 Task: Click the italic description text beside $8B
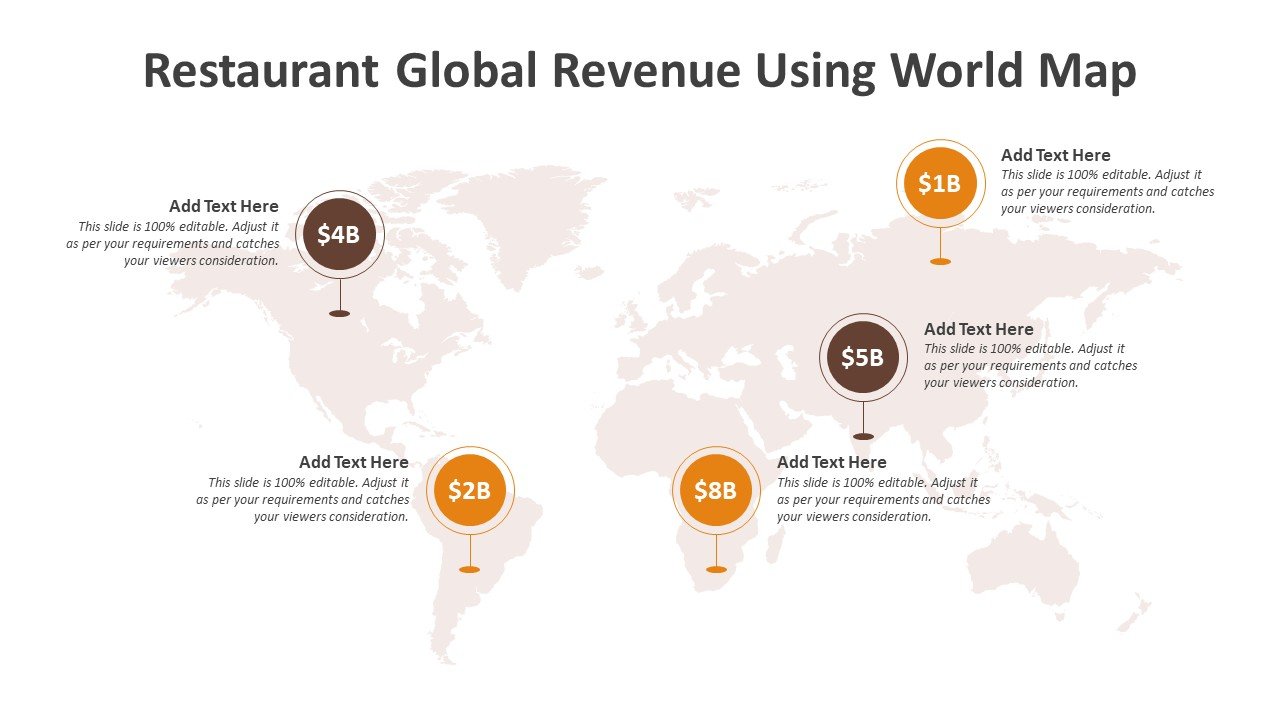coord(884,499)
